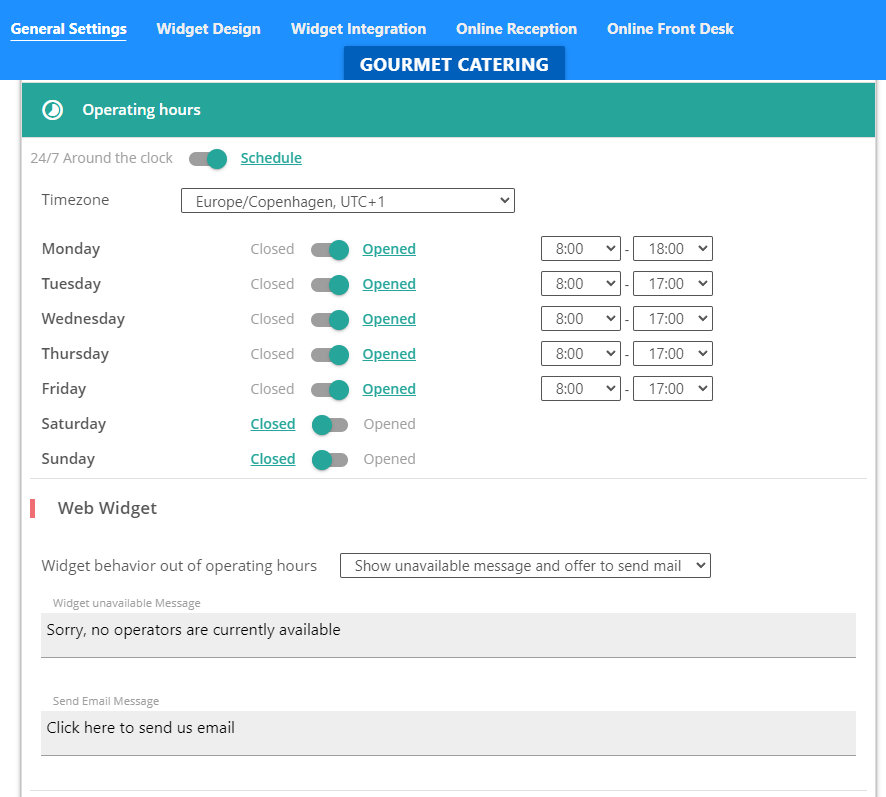Open Tuesday closing time dropdown
Viewport: 886px width, 797px height.
pos(672,284)
